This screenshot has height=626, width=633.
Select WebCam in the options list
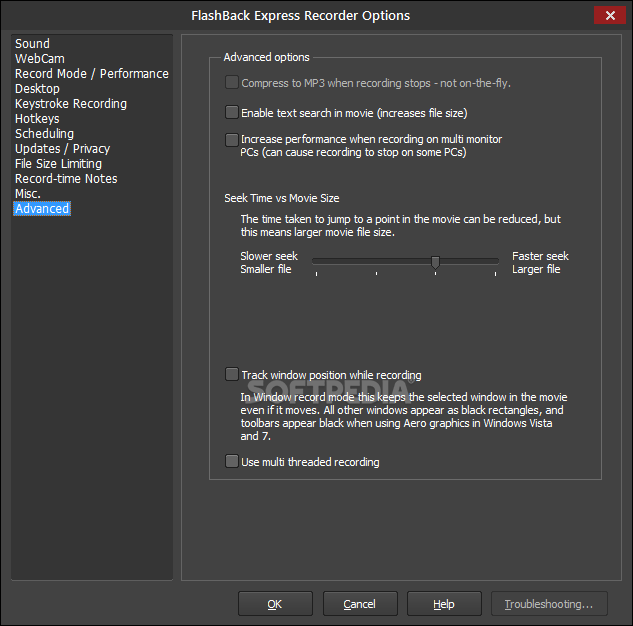[x=40, y=59]
